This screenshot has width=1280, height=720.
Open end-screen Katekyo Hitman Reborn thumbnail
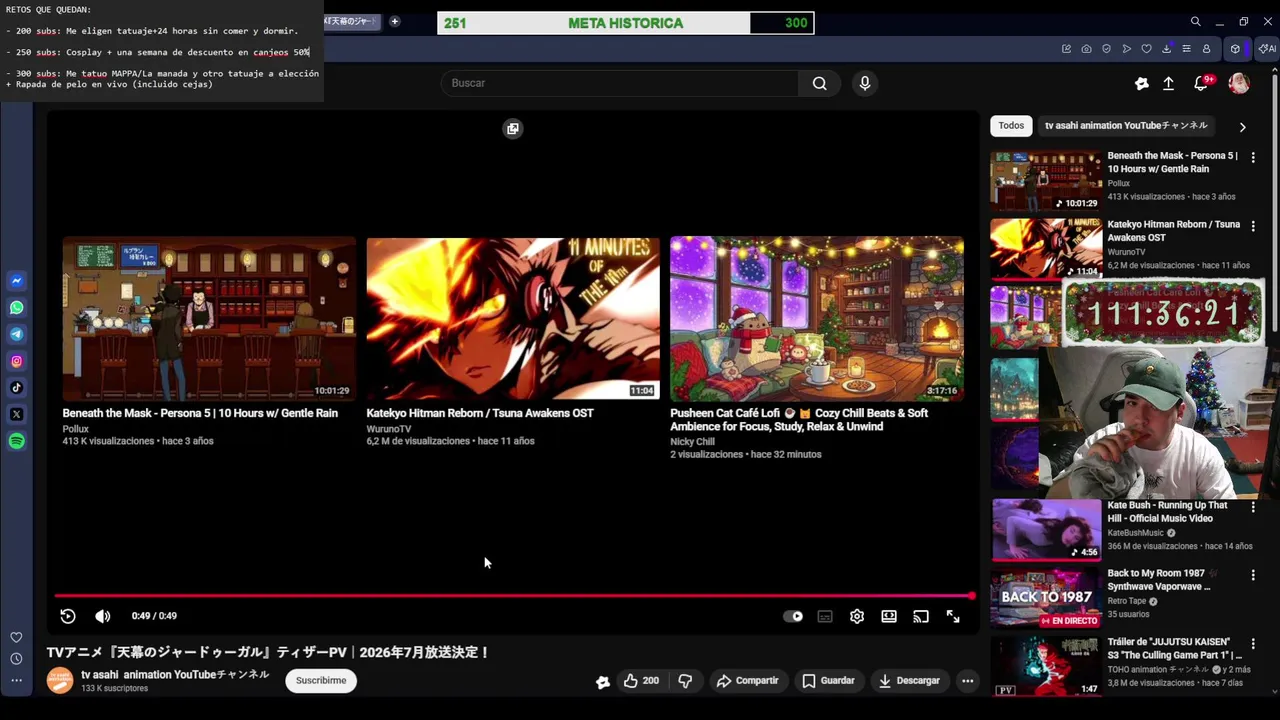[x=513, y=319]
